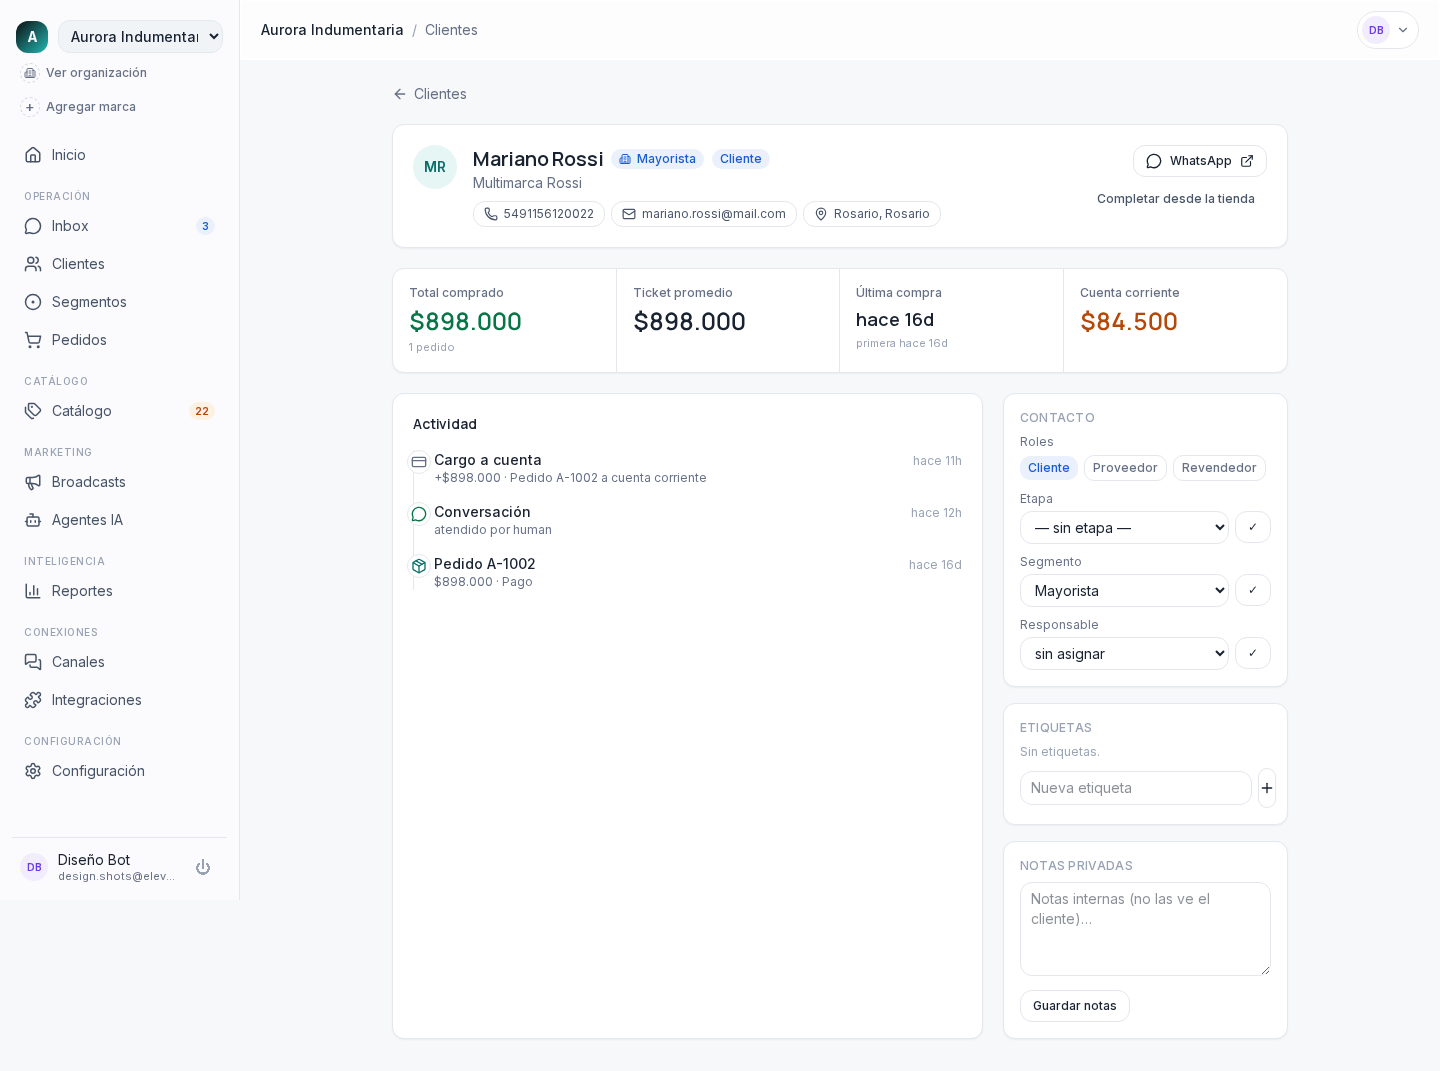
Task: Confirm the Etapa selection checkmark
Action: point(1253,527)
